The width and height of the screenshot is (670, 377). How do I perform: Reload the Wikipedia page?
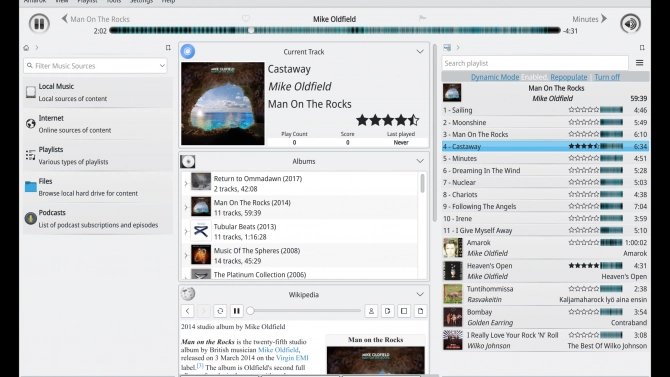(220, 311)
